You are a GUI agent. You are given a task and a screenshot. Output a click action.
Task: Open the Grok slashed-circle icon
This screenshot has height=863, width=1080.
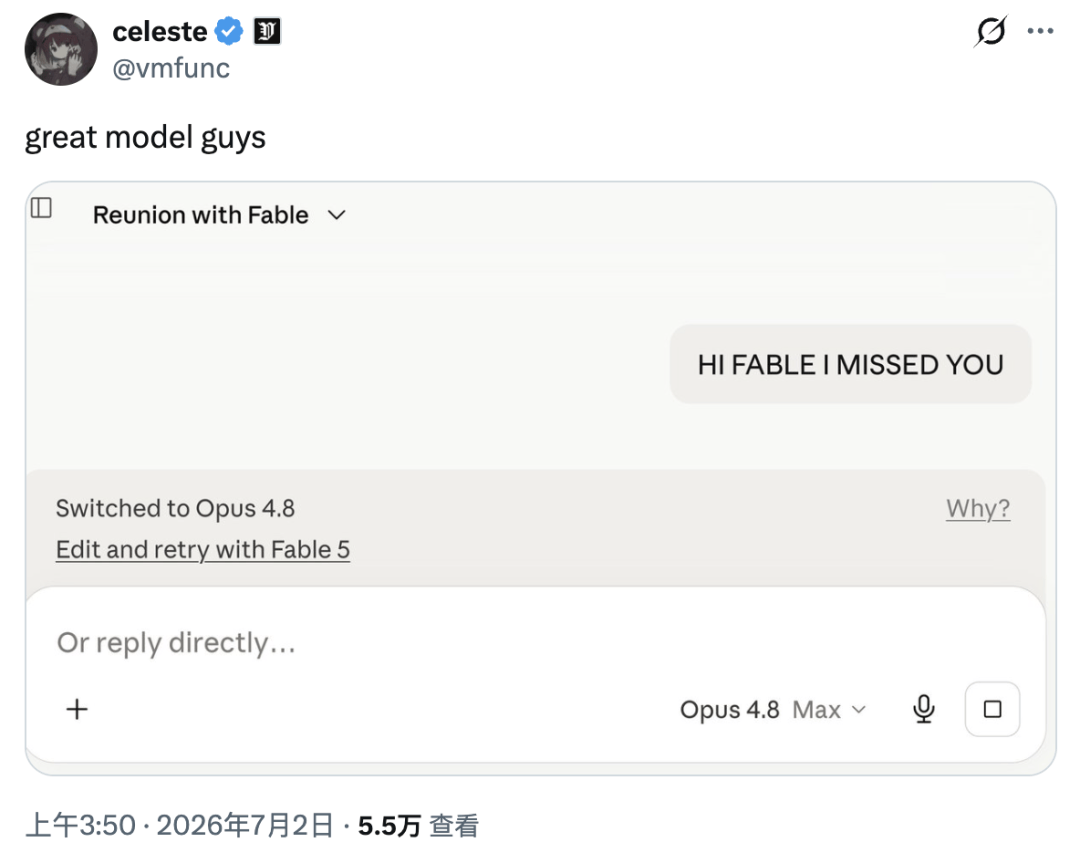point(991,31)
